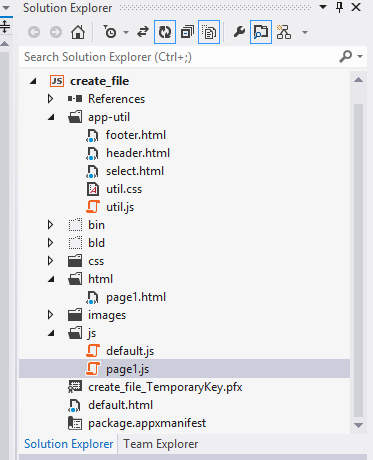Toggle the Show All Files button
This screenshot has width=373, height=460.
tap(209, 32)
